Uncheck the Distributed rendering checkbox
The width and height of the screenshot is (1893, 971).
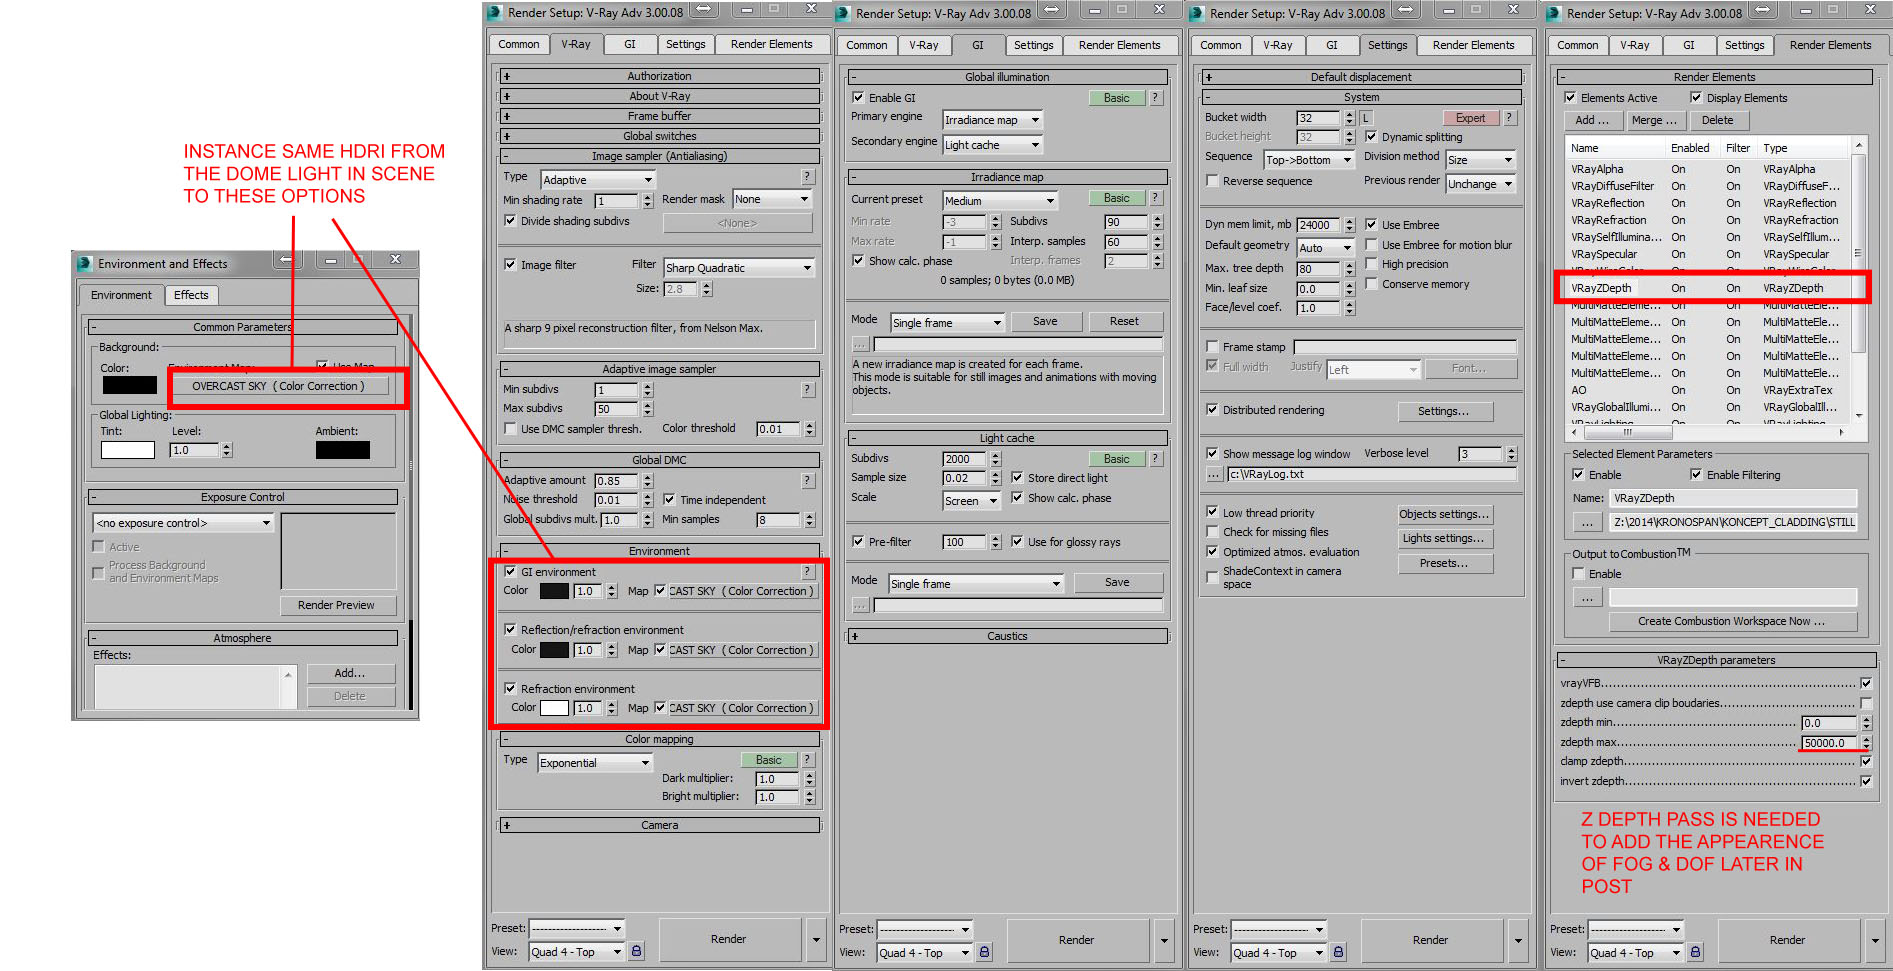point(1212,410)
